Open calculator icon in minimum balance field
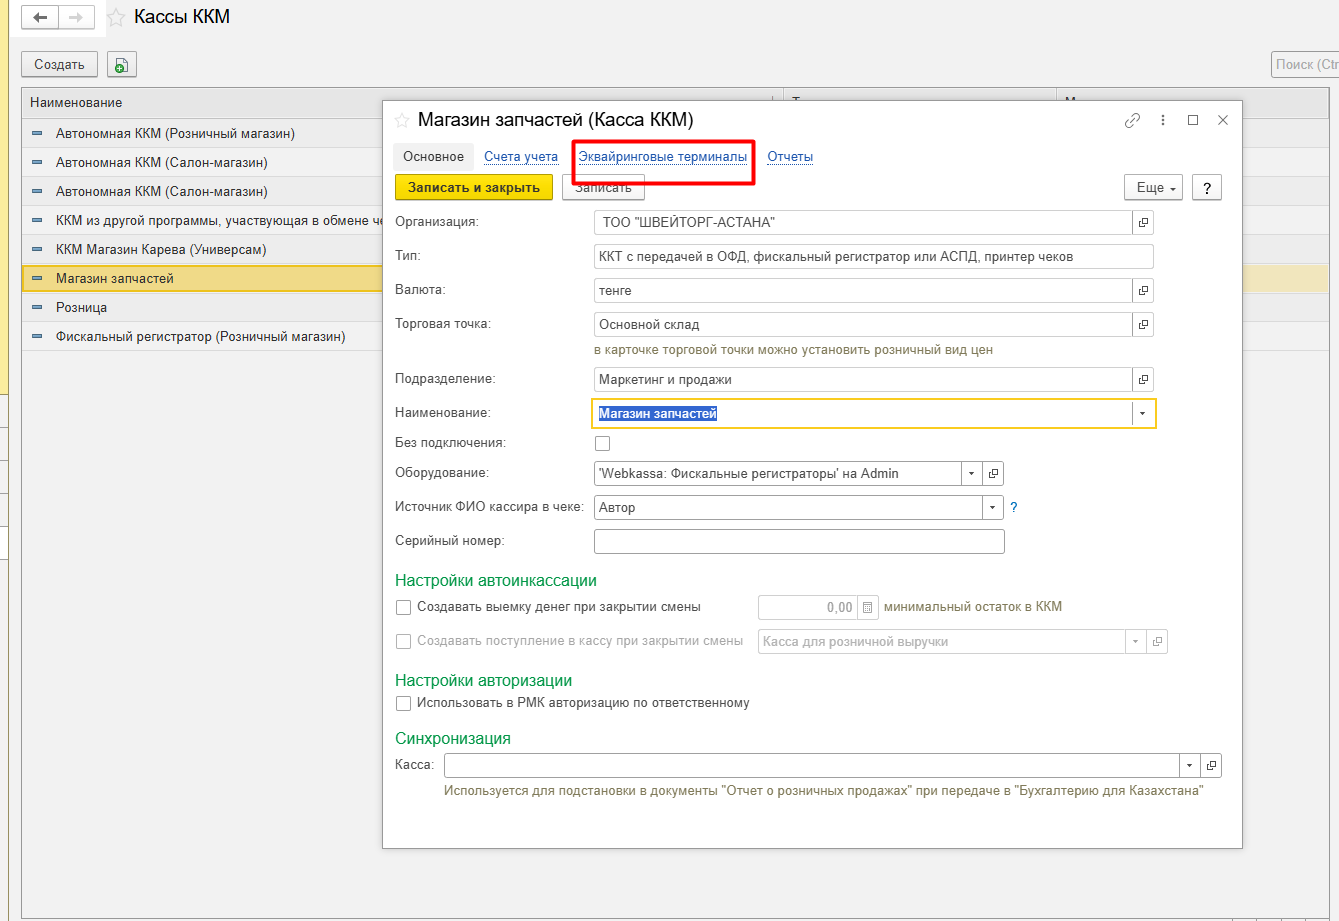 tap(868, 607)
